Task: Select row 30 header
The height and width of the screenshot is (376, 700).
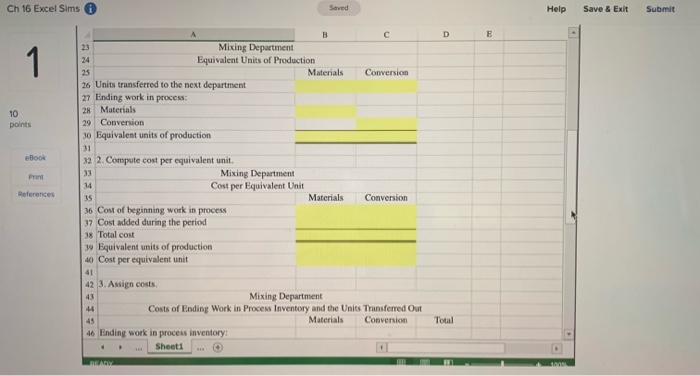Action: coord(87,135)
